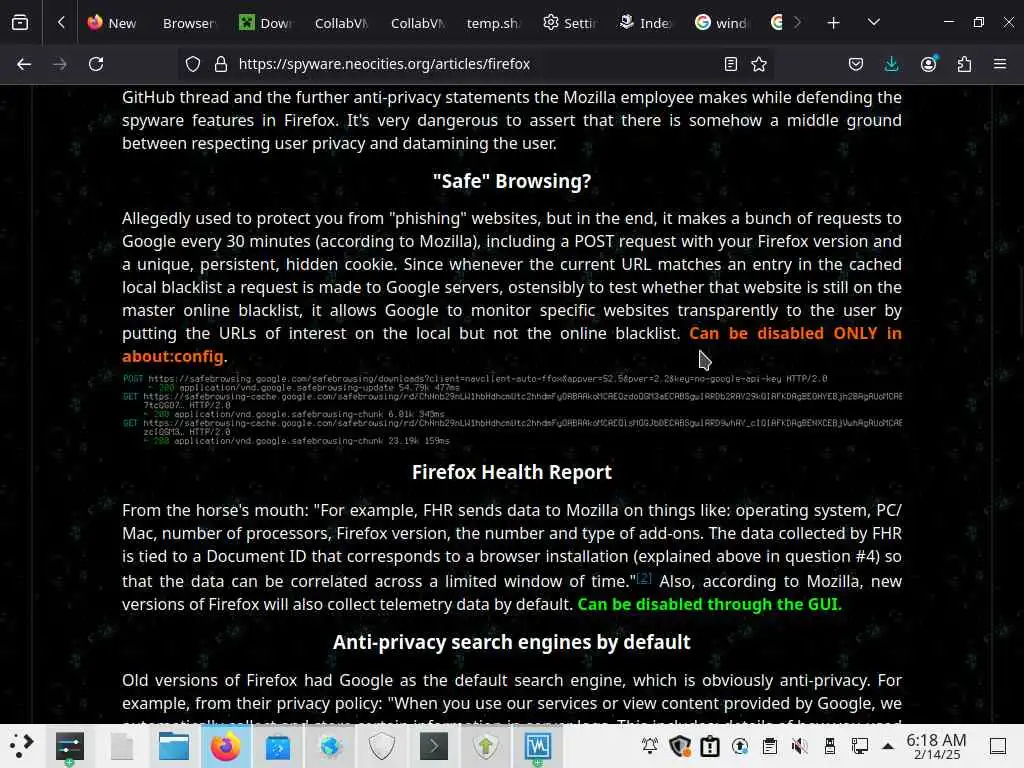Open the system updates tray icon
Screen dimensions: 1024x768
[740, 745]
